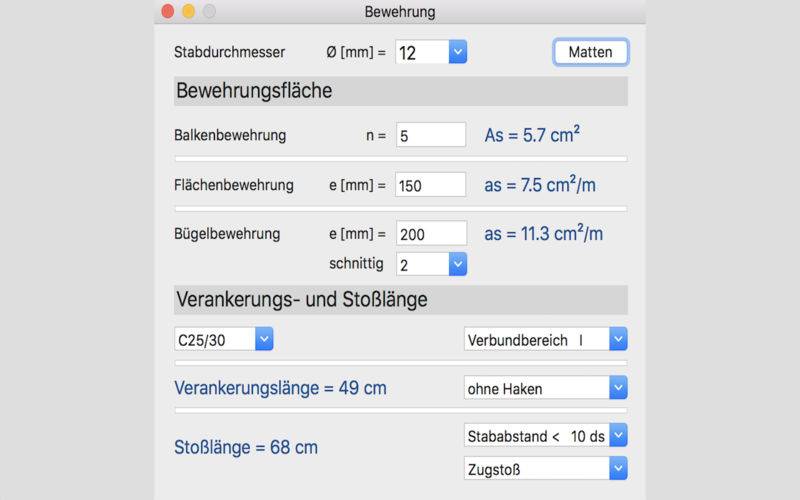Click the As = 5.7 cm² result text

click(532, 135)
